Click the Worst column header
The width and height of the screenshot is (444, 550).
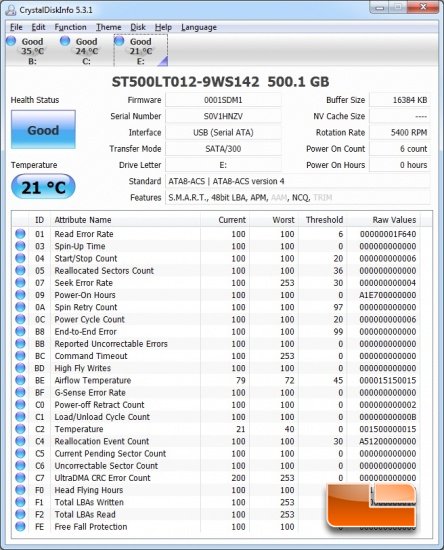273,220
